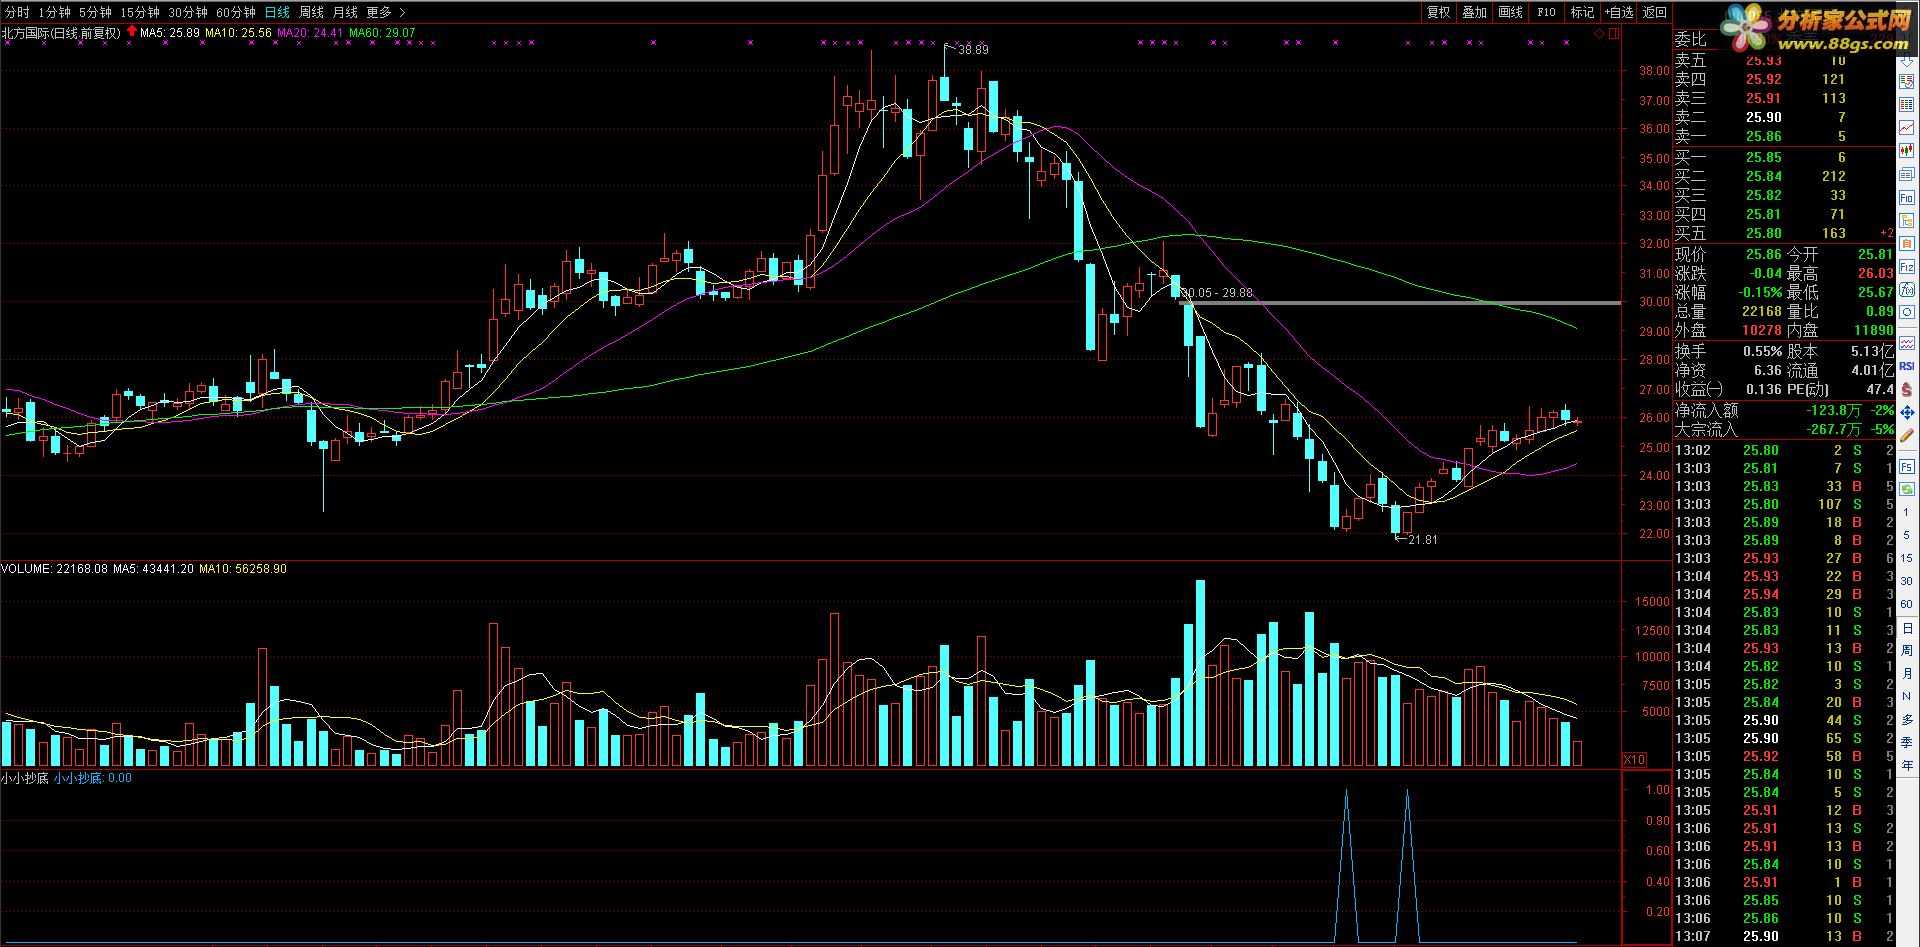The height and width of the screenshot is (947, 1920).
Task: Click the MA60: 29.07 label
Action: pyautogui.click(x=382, y=33)
